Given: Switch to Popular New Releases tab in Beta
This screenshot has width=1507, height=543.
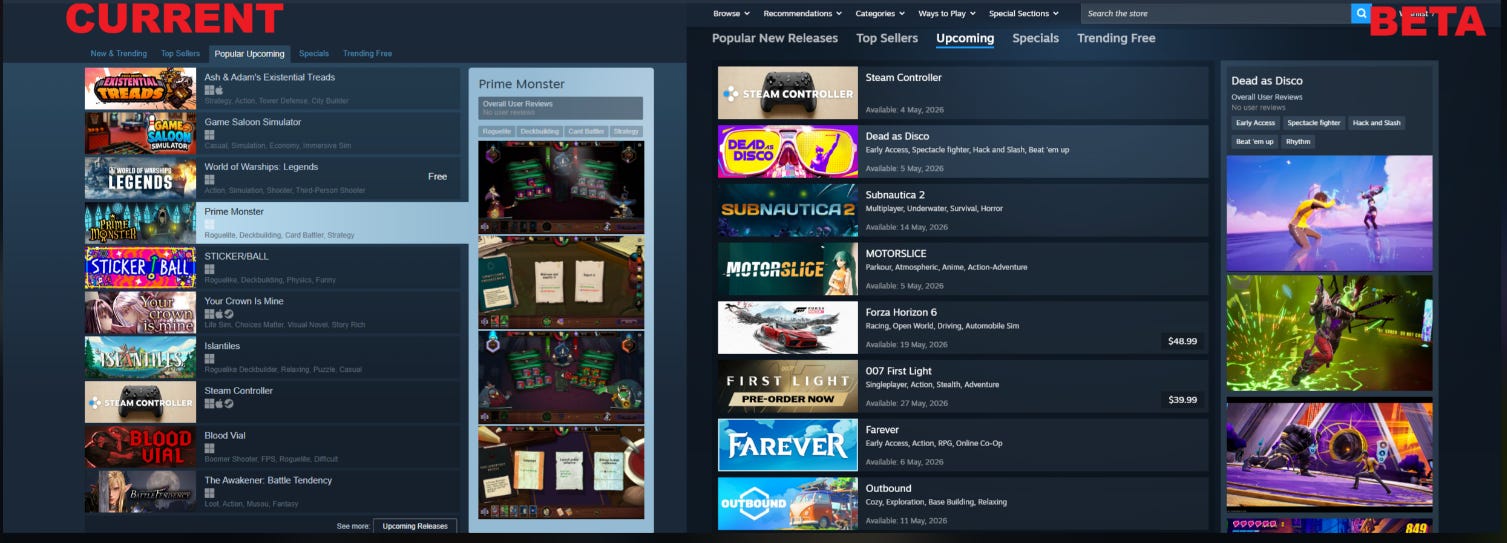Looking at the screenshot, I should (775, 38).
